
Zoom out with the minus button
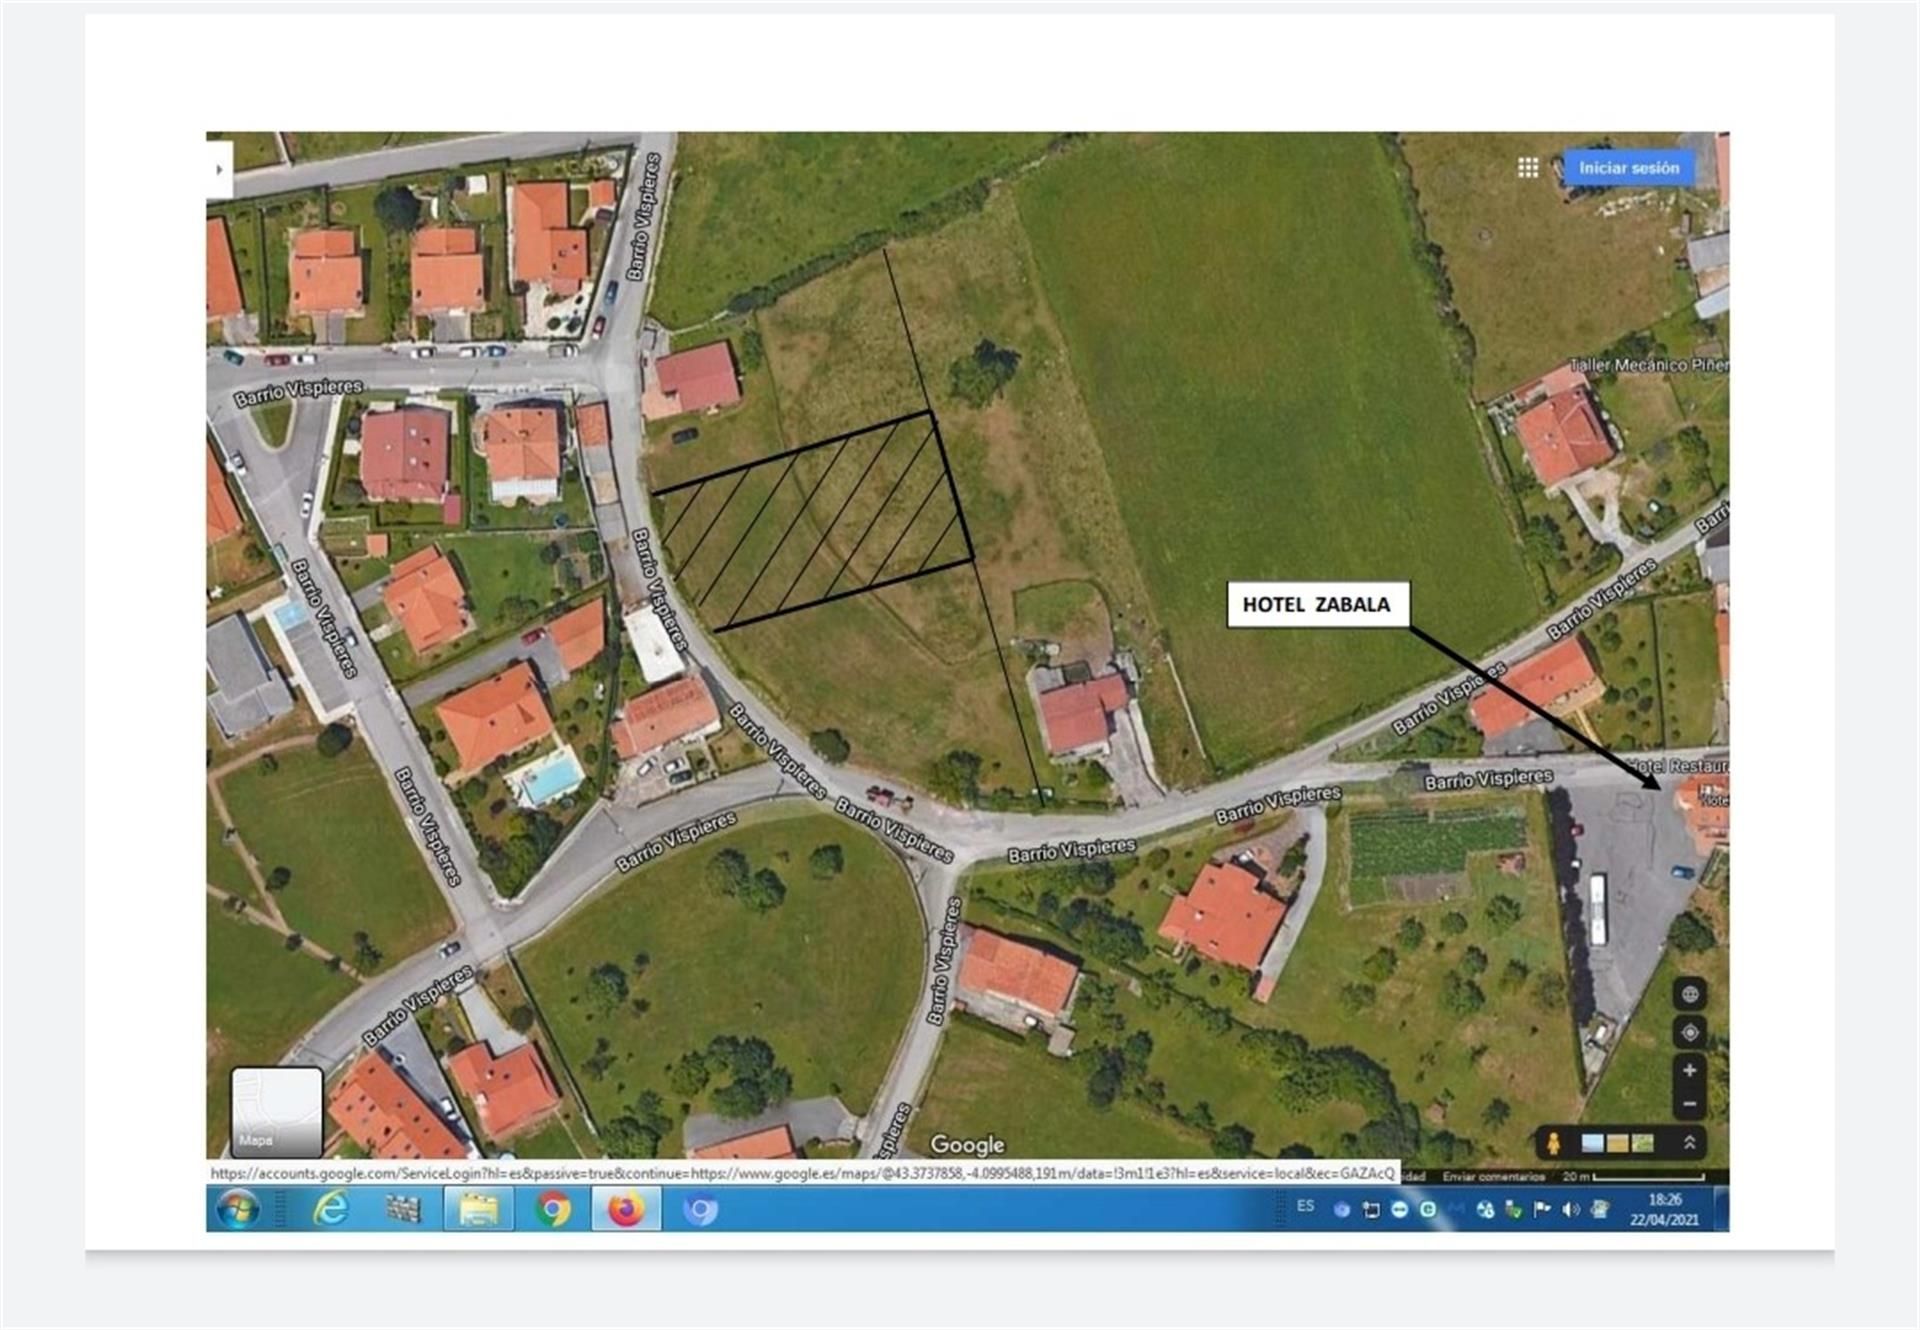[1689, 1104]
